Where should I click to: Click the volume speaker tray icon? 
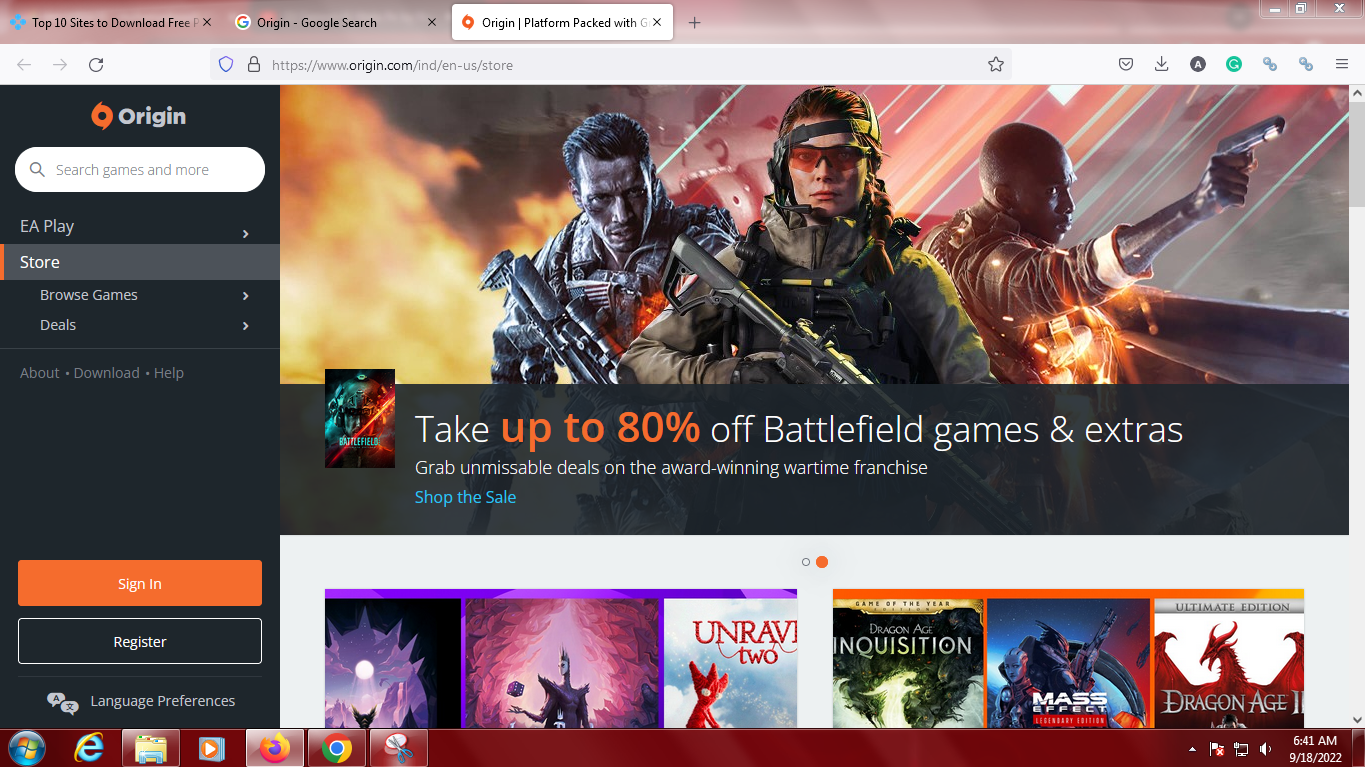pyautogui.click(x=1266, y=749)
